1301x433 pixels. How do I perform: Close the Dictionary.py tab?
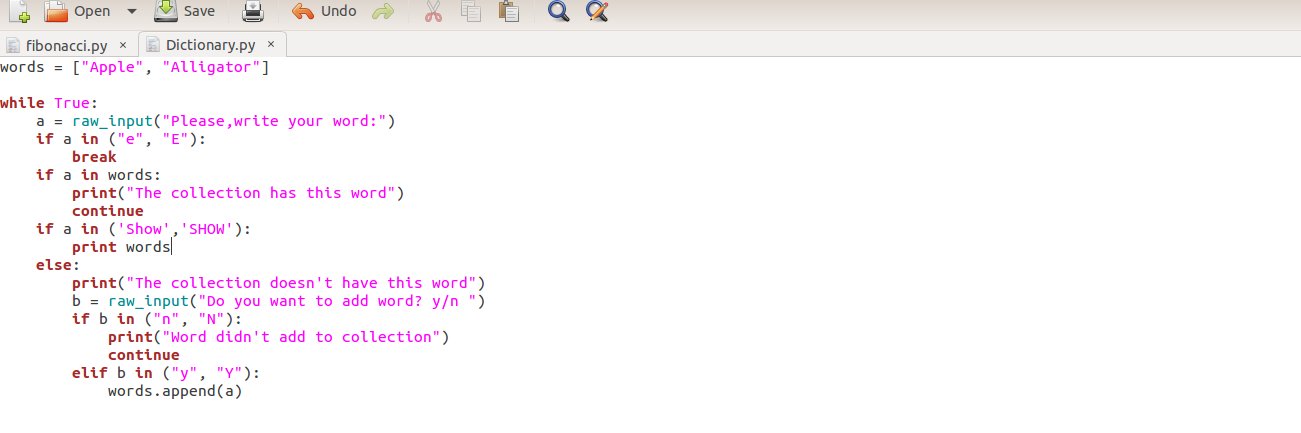[x=271, y=45]
